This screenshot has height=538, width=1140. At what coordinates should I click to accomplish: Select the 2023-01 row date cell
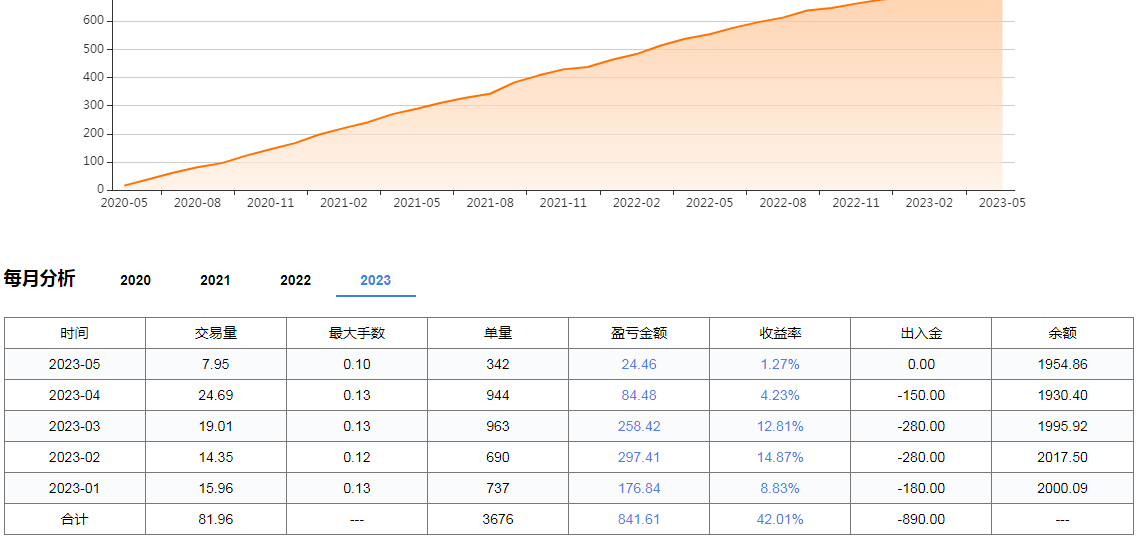[75, 489]
